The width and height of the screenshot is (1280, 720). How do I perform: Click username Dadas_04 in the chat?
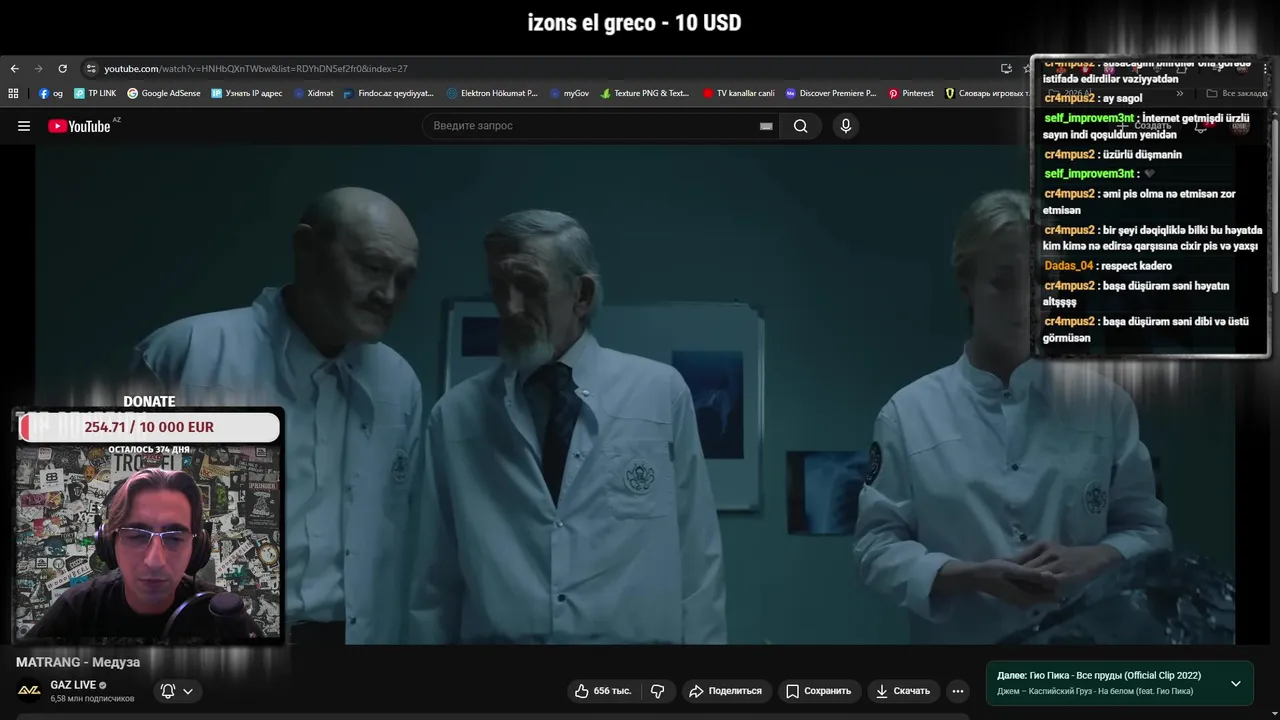(x=1069, y=266)
